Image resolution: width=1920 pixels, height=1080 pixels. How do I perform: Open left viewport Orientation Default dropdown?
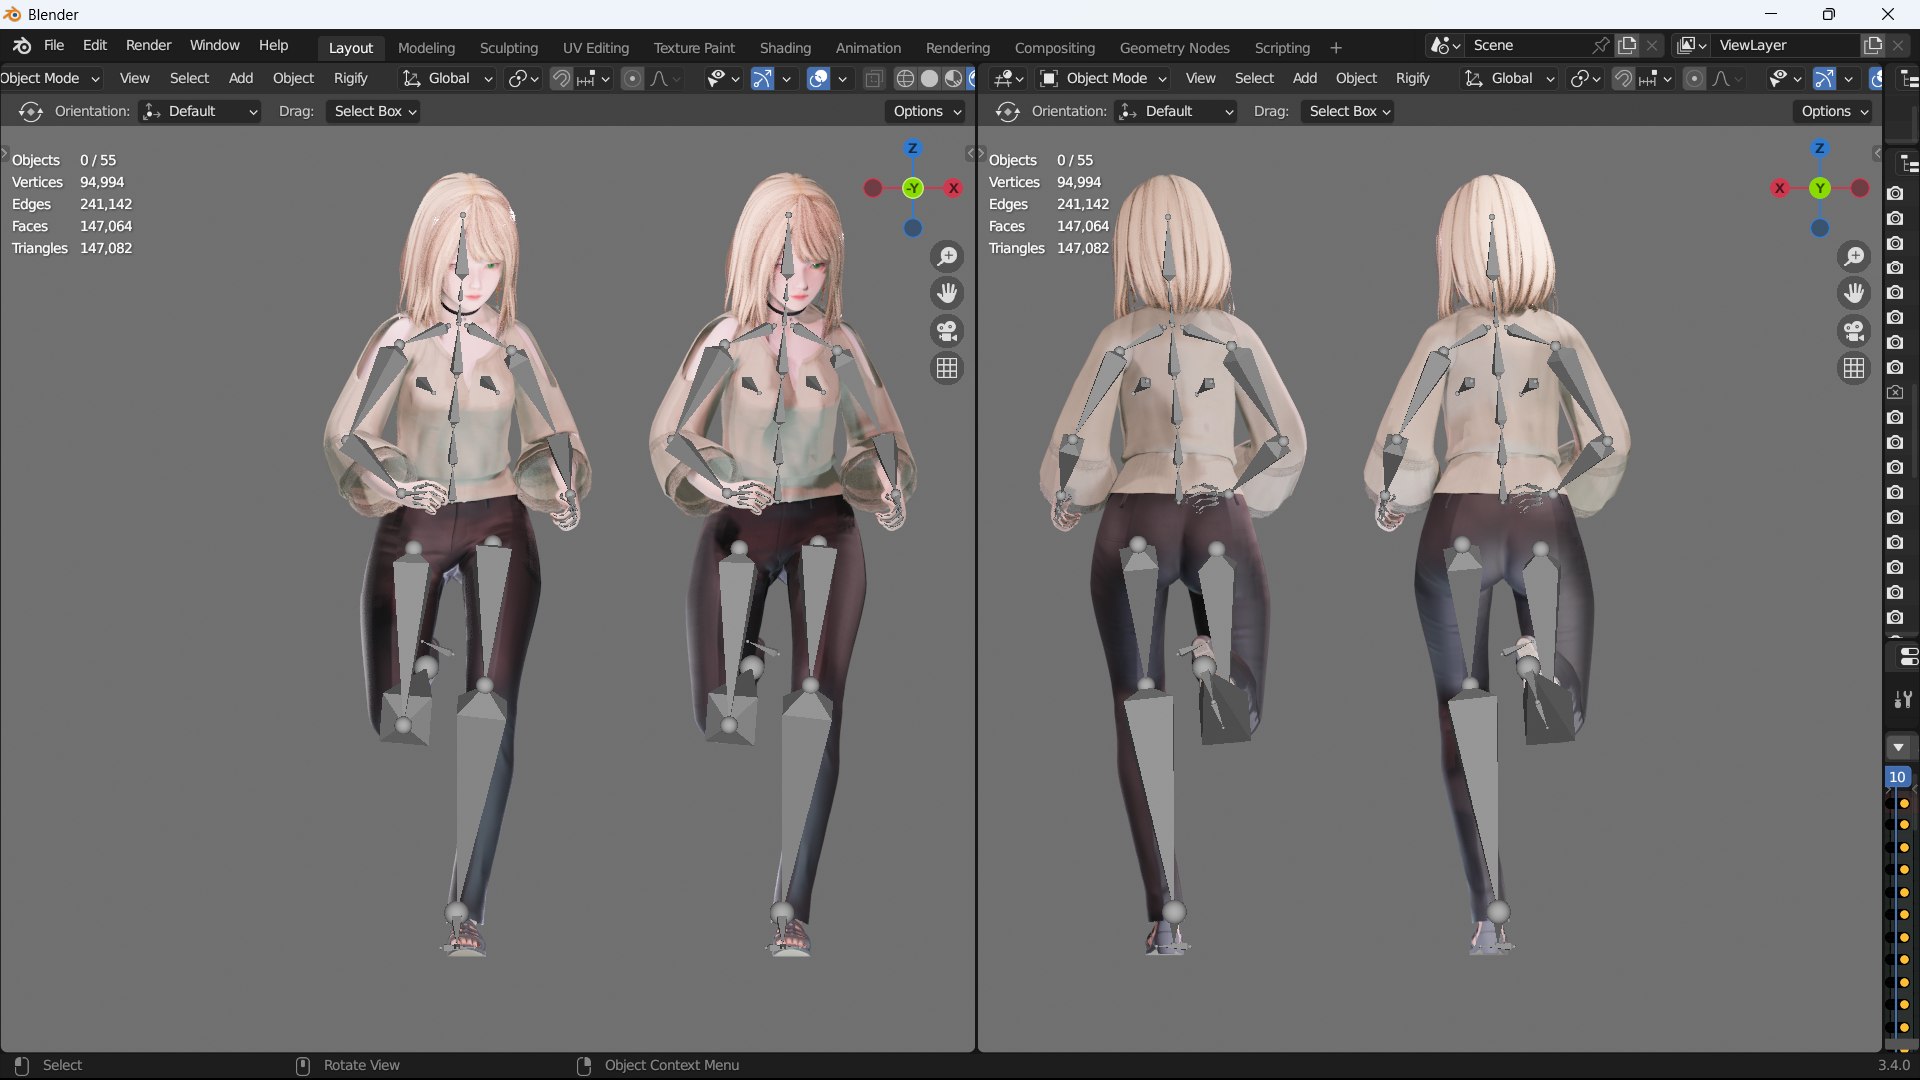pos(199,111)
